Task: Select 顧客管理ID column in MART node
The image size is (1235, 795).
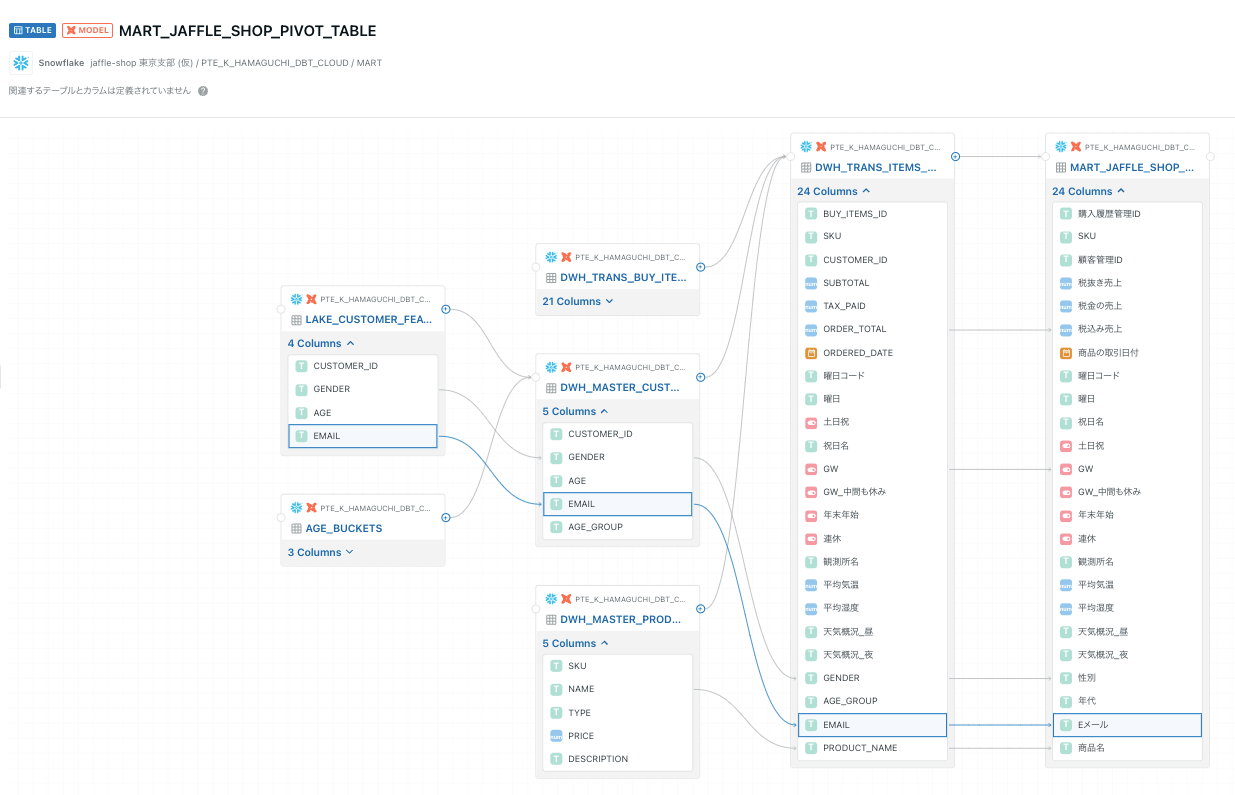Action: pyautogui.click(x=1127, y=260)
